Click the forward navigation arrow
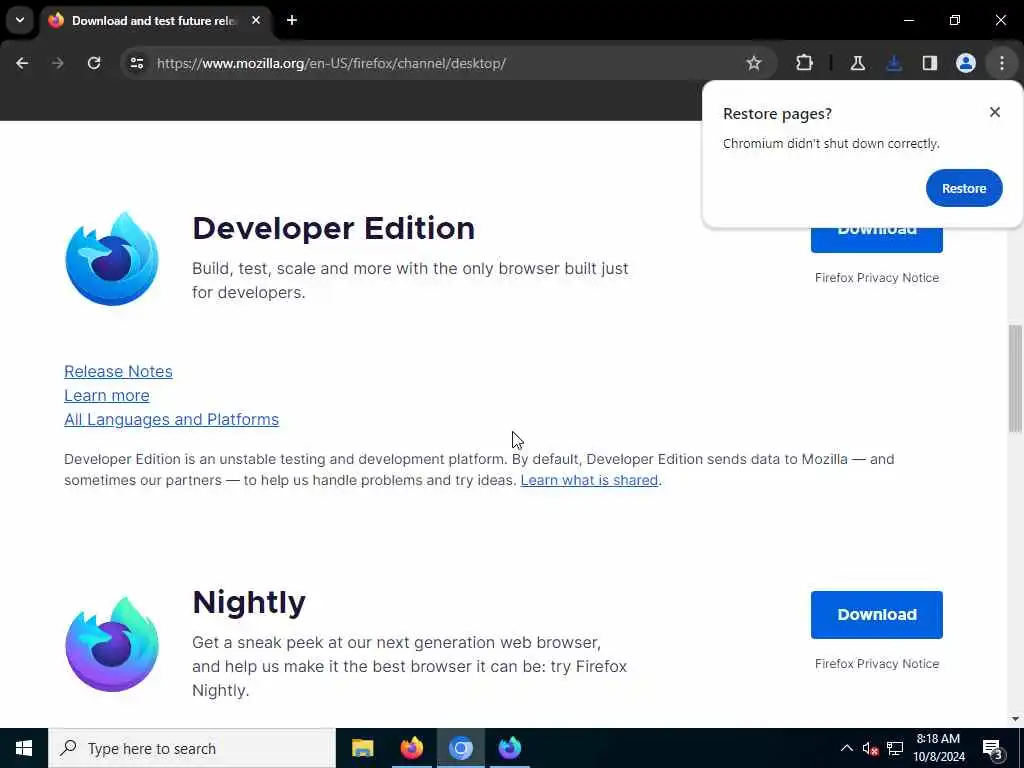Viewport: 1024px width, 768px height. pos(57,63)
